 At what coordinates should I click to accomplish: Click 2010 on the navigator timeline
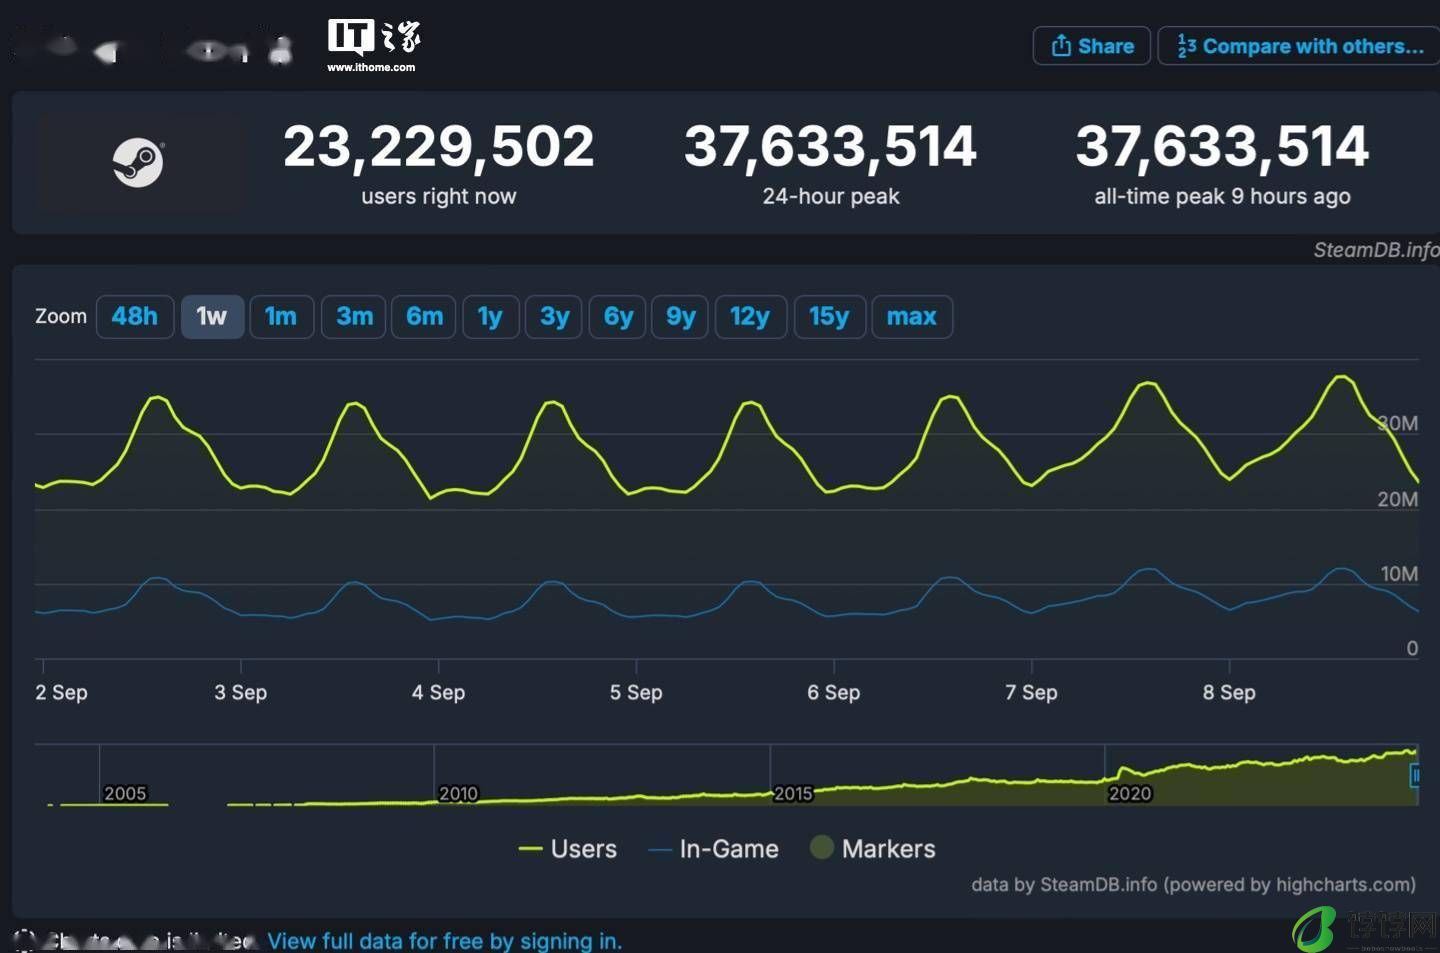click(458, 794)
